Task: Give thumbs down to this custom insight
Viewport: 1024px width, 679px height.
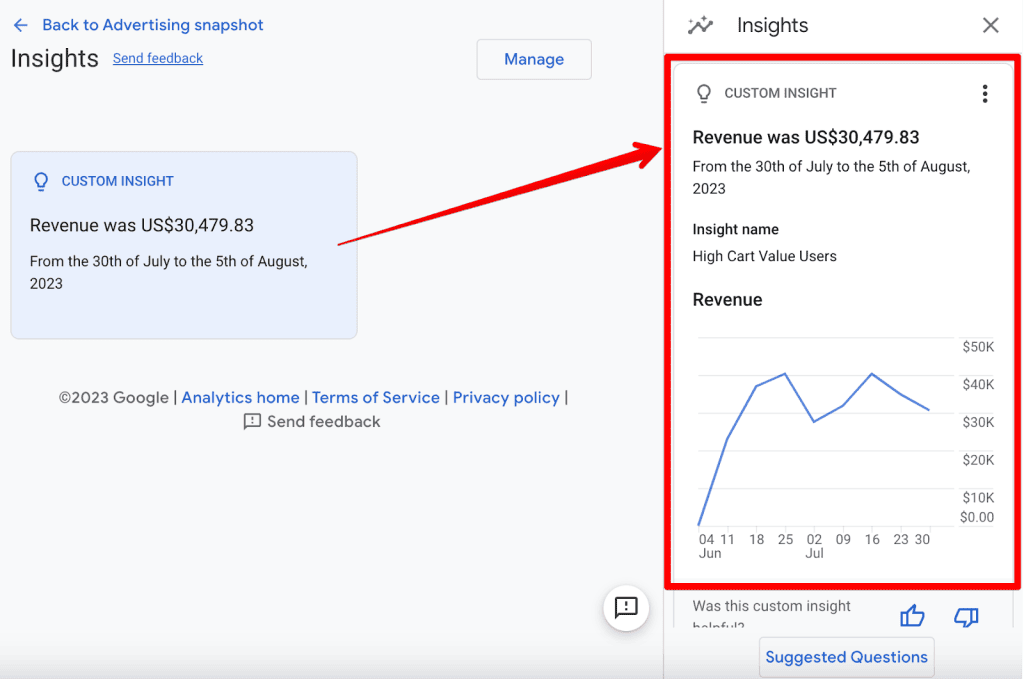Action: [x=966, y=616]
